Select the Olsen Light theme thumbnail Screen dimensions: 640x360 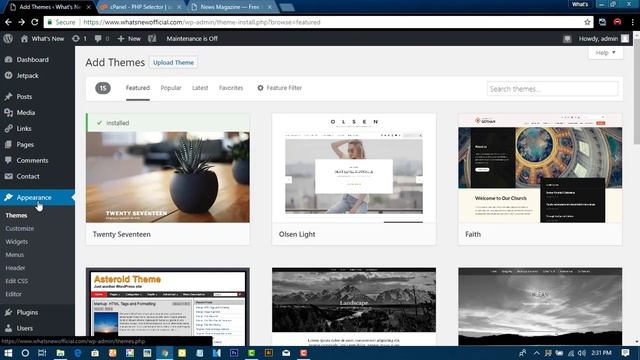(x=354, y=168)
